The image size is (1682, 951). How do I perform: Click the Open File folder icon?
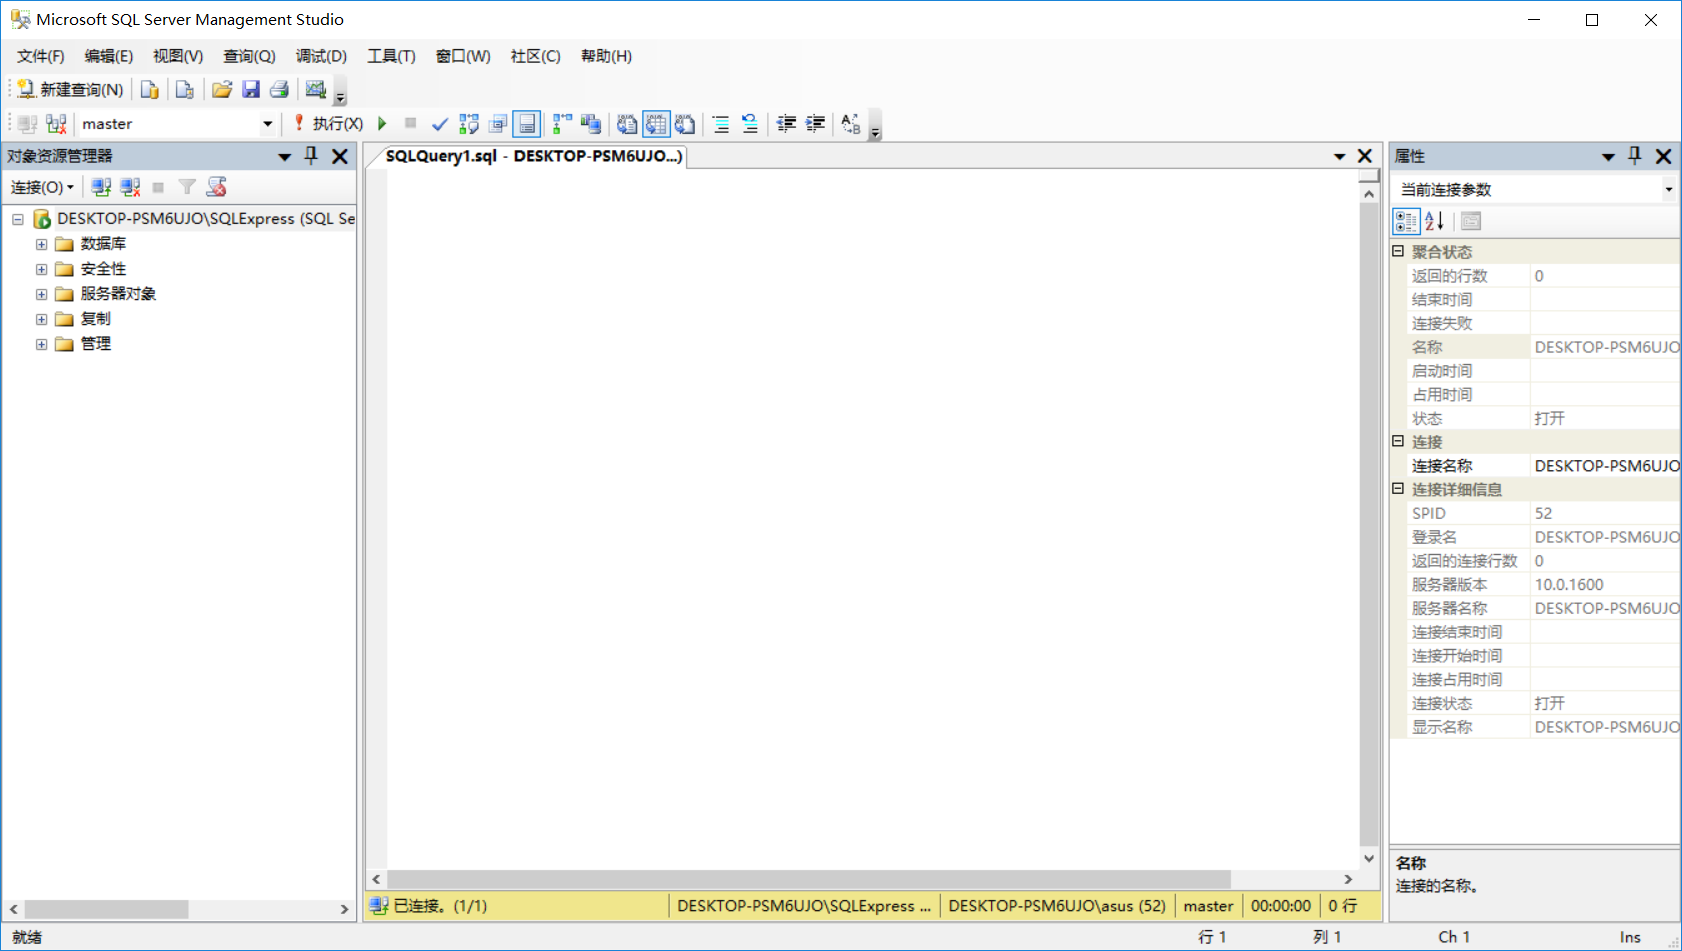point(222,90)
